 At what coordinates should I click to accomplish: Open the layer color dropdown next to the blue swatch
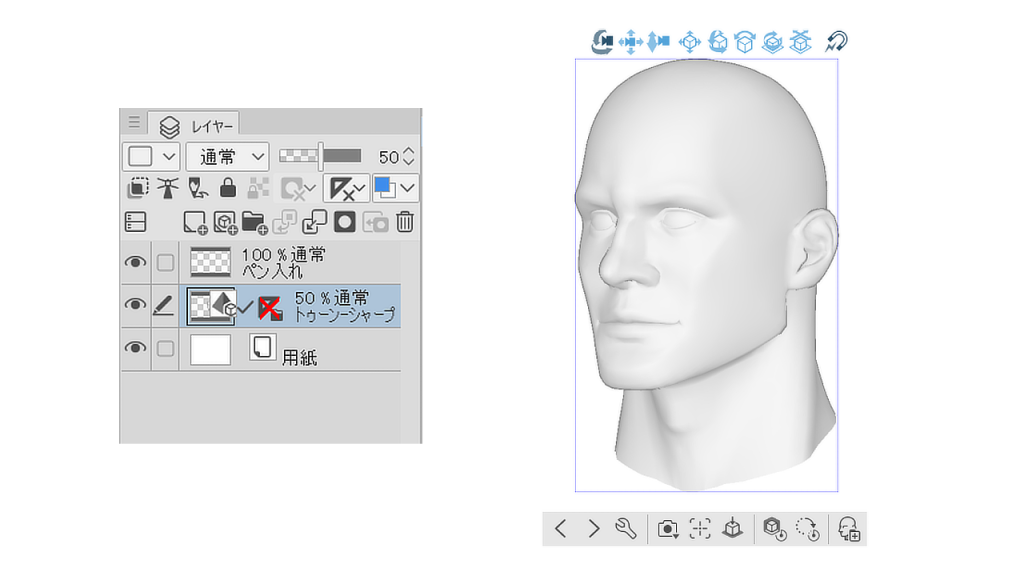405,188
